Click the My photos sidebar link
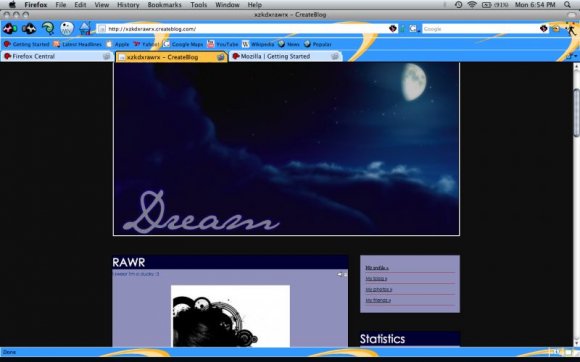 point(379,290)
